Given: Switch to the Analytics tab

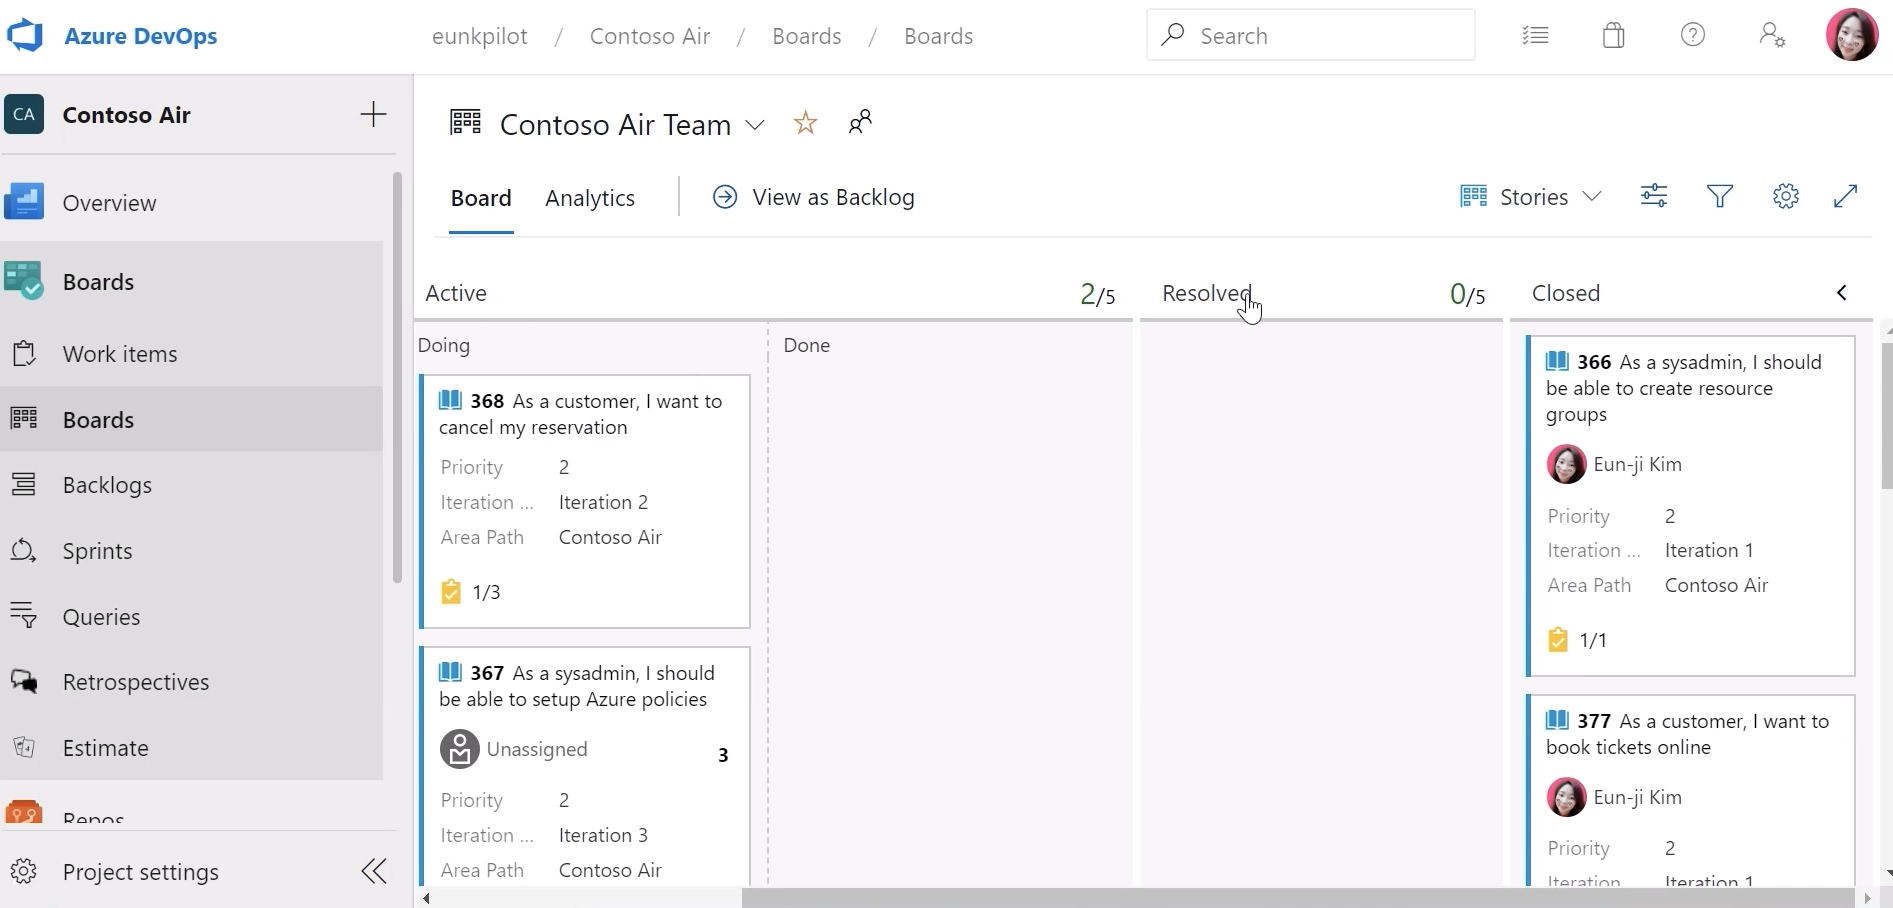Looking at the screenshot, I should (x=590, y=198).
